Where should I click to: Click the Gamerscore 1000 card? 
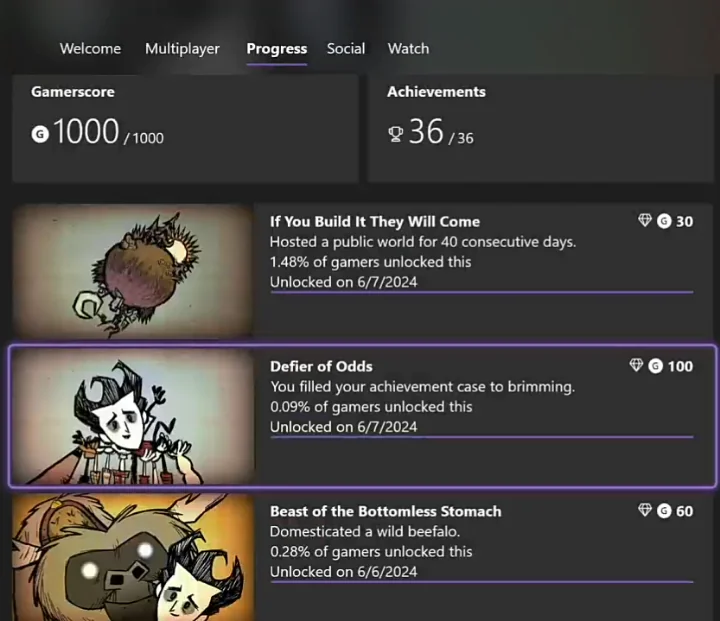[x=185, y=128]
